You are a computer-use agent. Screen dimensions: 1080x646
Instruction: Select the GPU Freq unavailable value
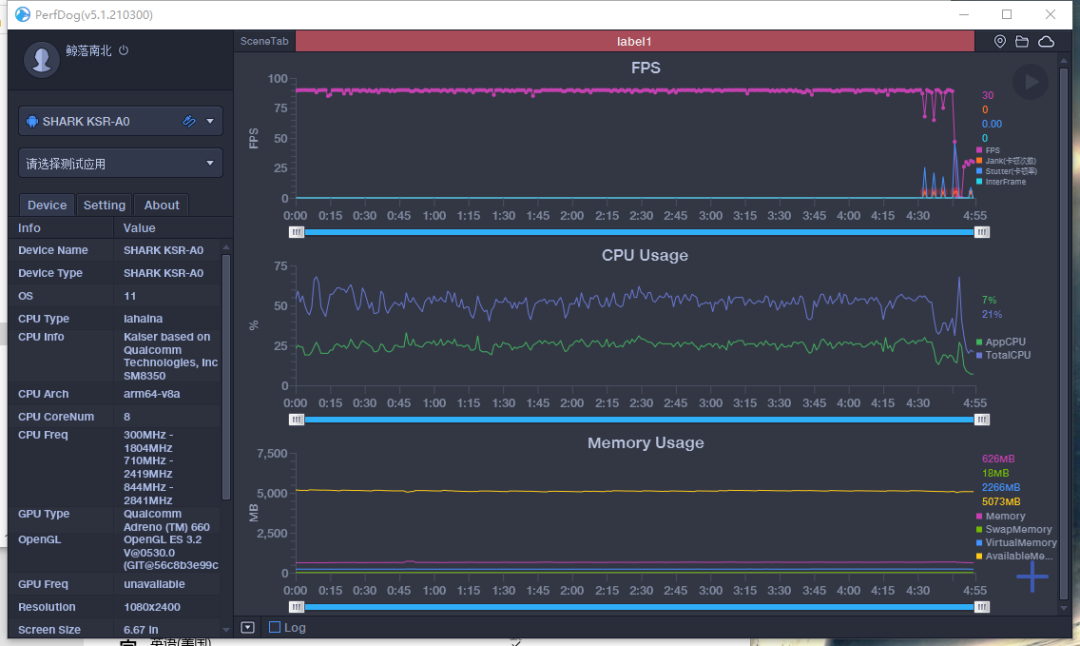point(154,584)
